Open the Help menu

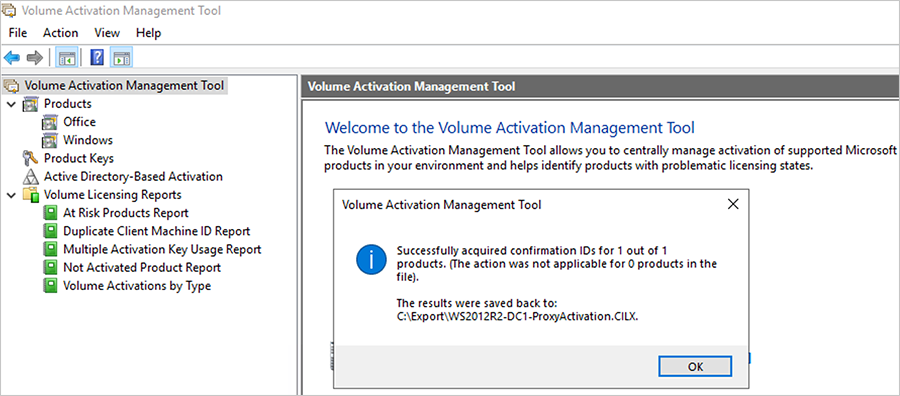pos(149,33)
